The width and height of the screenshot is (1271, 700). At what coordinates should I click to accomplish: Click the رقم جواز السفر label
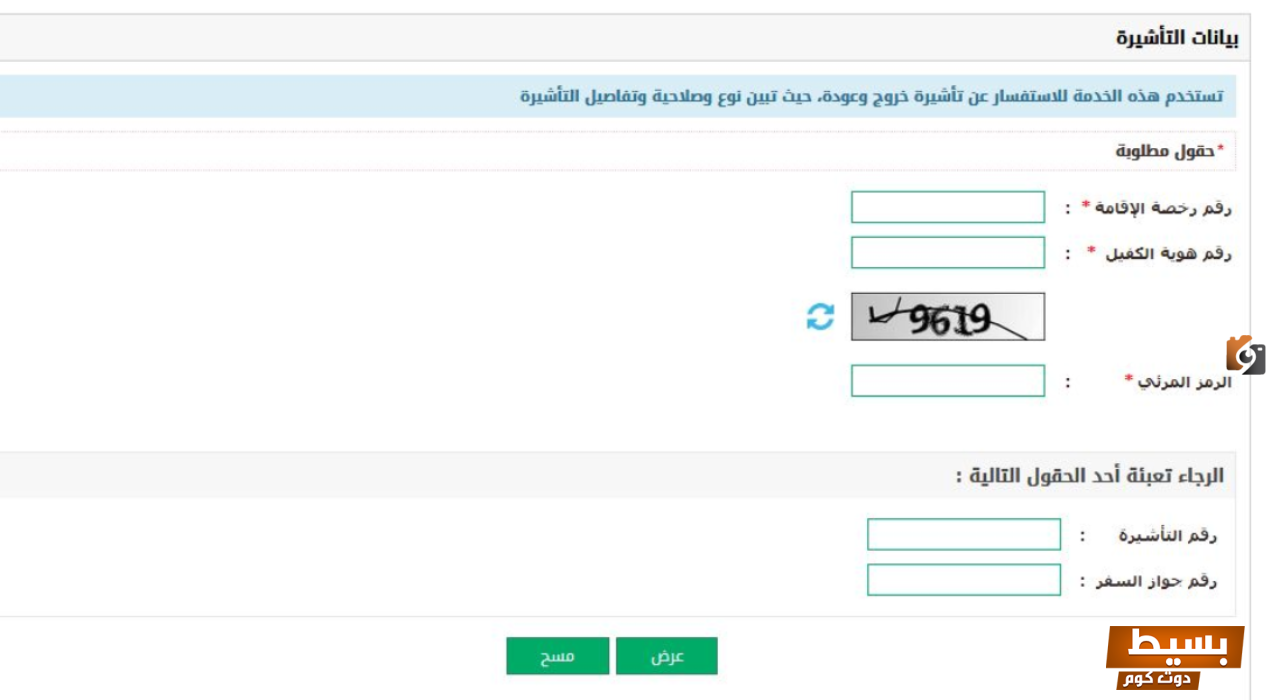1160,581
